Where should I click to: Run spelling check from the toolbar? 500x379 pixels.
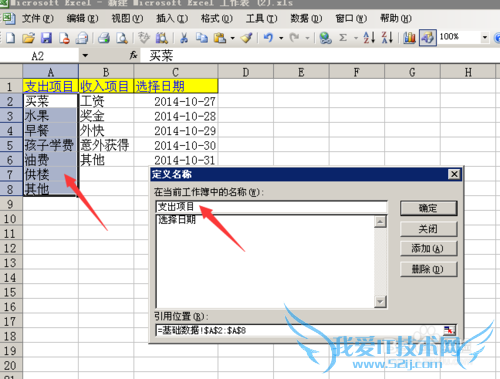144,38
